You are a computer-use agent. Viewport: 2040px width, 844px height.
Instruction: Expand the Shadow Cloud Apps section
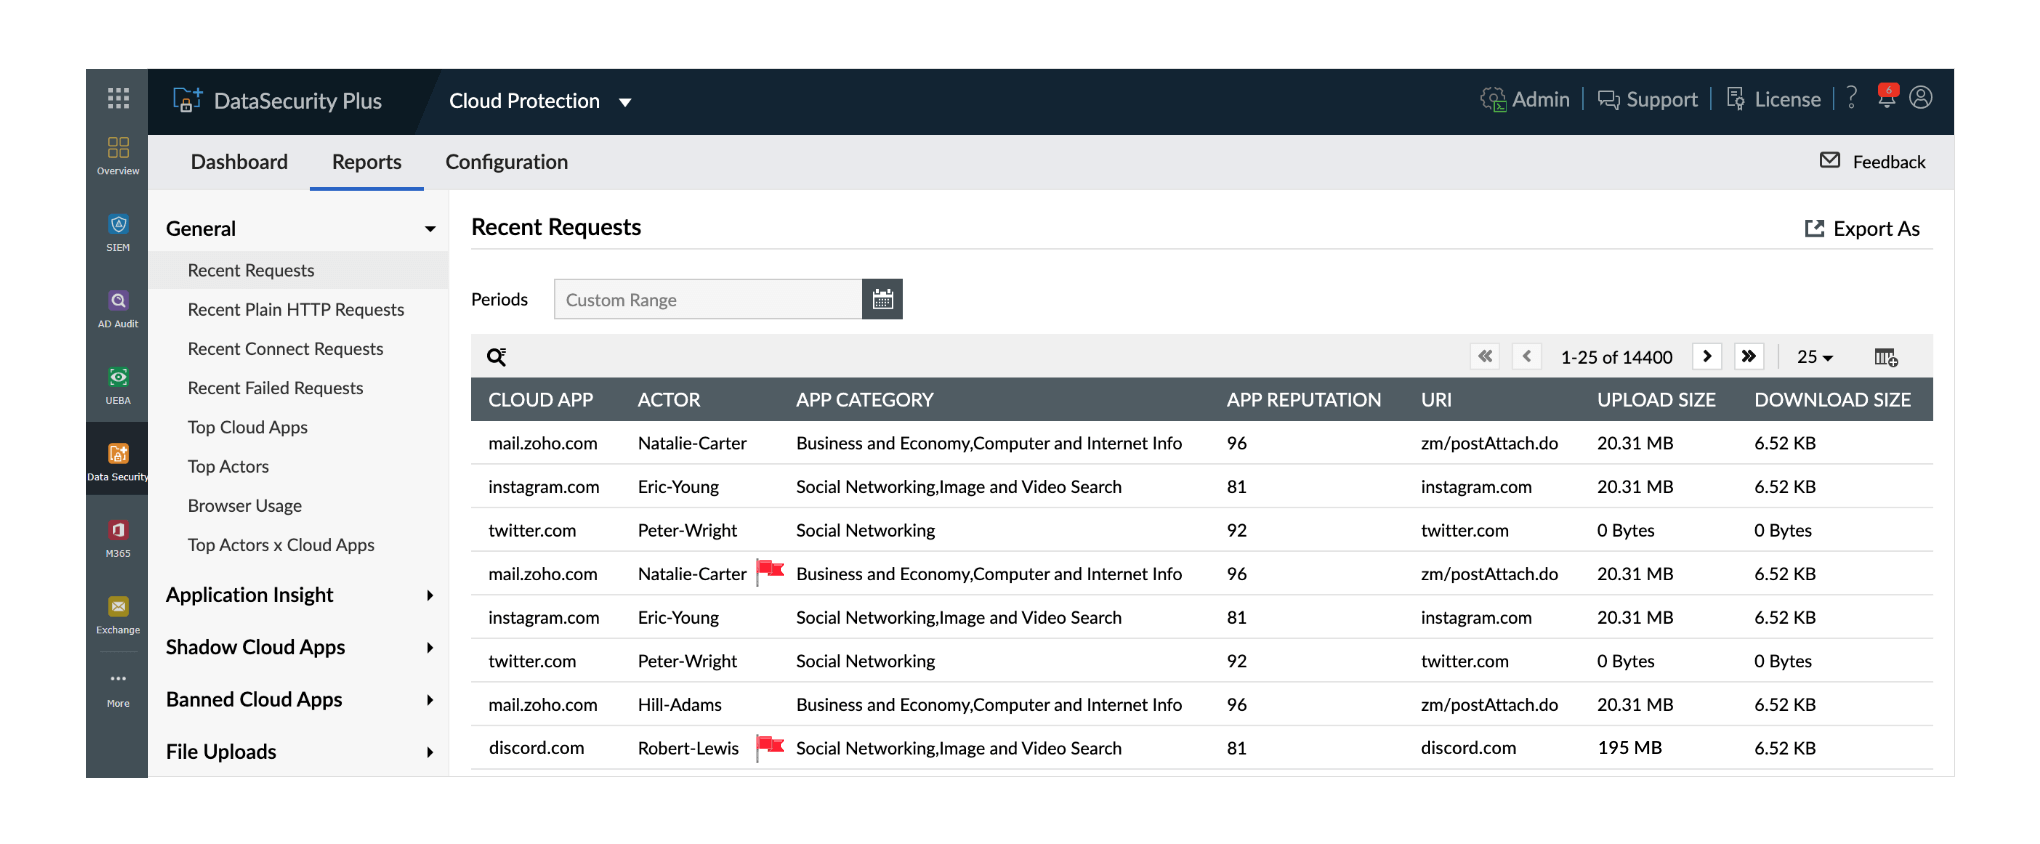299,647
